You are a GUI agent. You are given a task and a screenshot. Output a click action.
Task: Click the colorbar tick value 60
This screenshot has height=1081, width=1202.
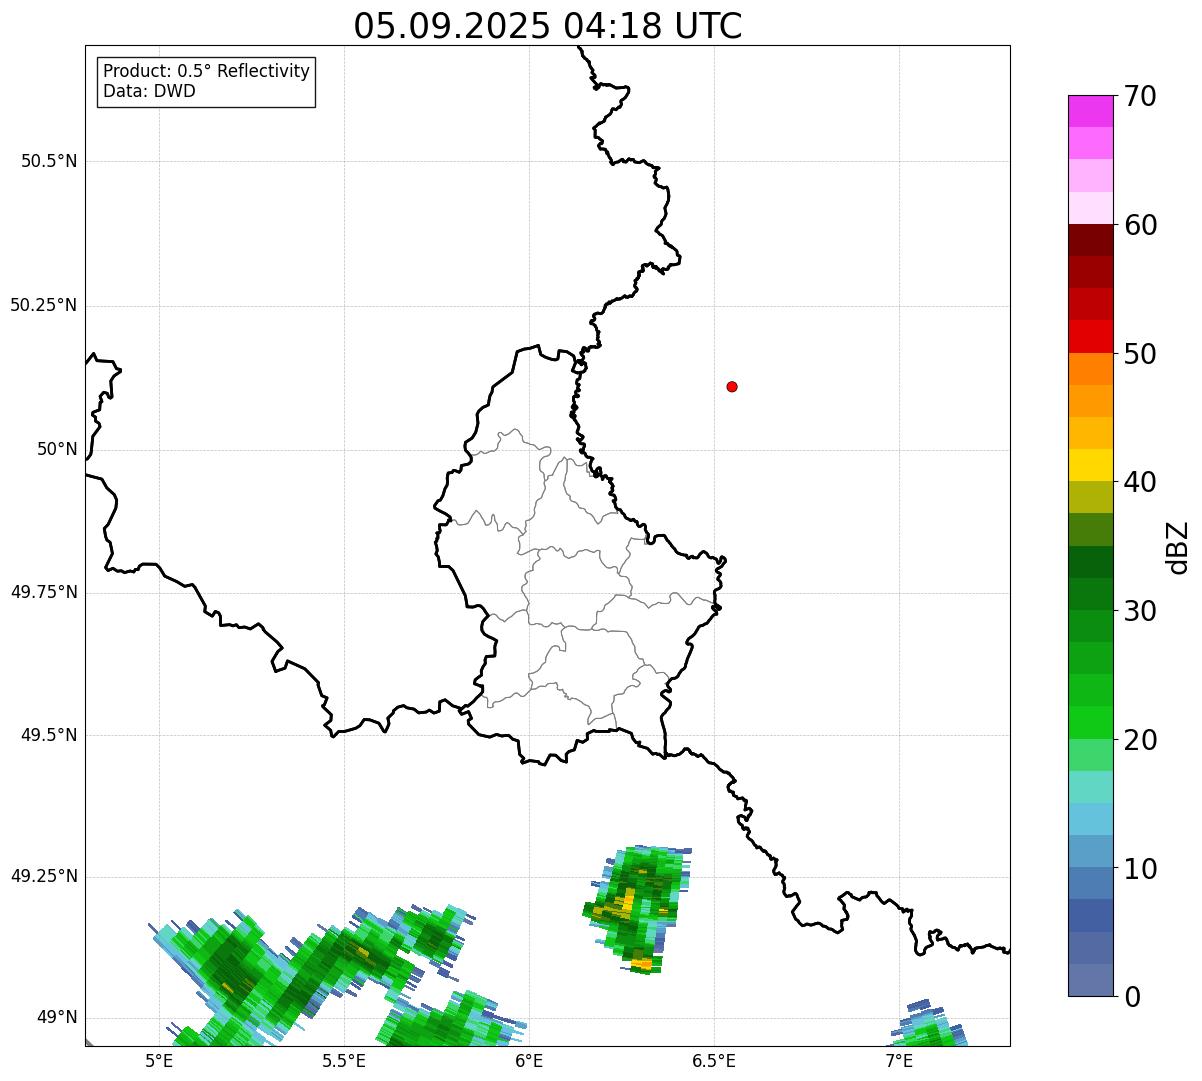[1140, 225]
